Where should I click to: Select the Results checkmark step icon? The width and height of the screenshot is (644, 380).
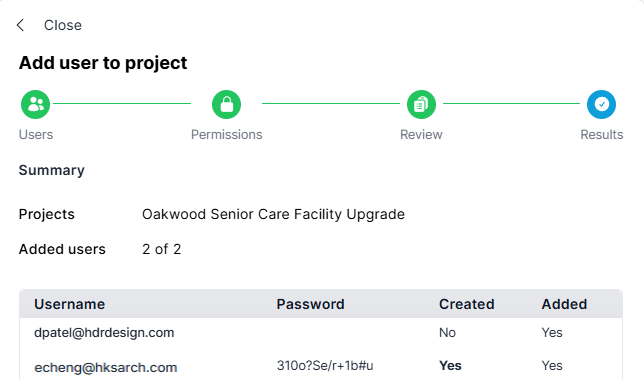pos(601,104)
